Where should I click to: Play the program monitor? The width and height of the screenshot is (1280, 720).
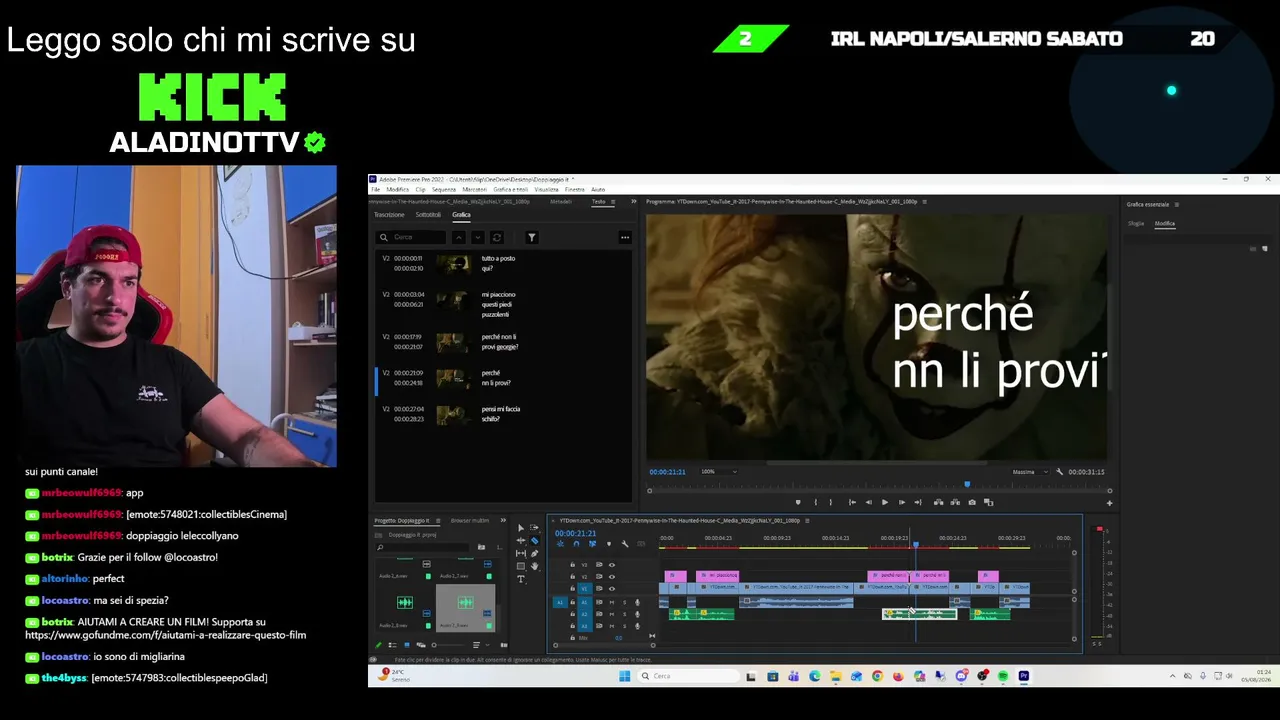pos(884,502)
